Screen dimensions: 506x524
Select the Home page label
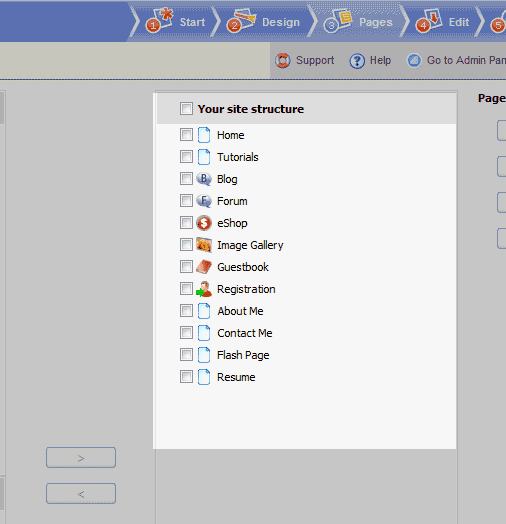pos(231,135)
